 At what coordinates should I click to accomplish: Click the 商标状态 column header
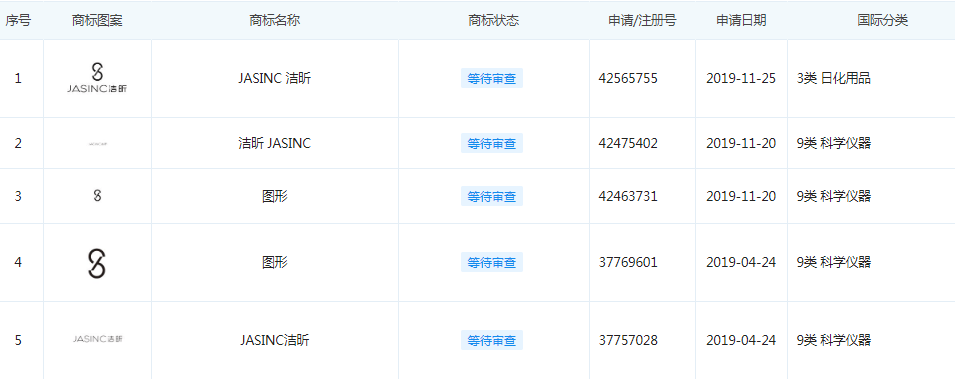(x=493, y=21)
